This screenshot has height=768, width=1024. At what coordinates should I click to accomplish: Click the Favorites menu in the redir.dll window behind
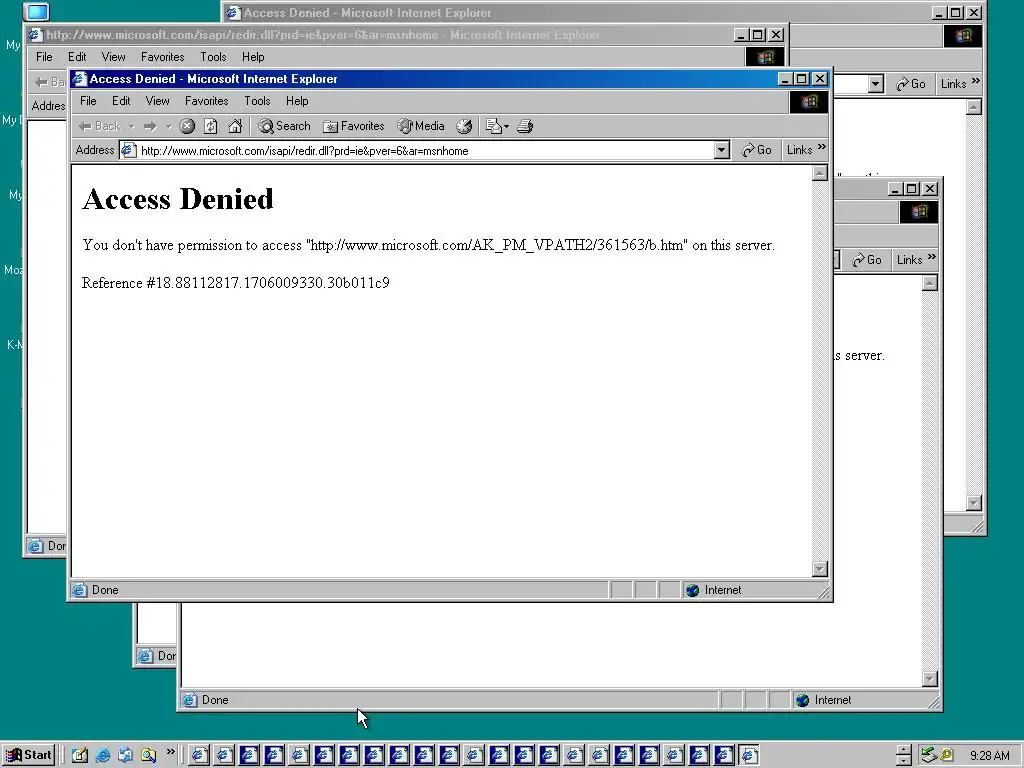(x=163, y=57)
